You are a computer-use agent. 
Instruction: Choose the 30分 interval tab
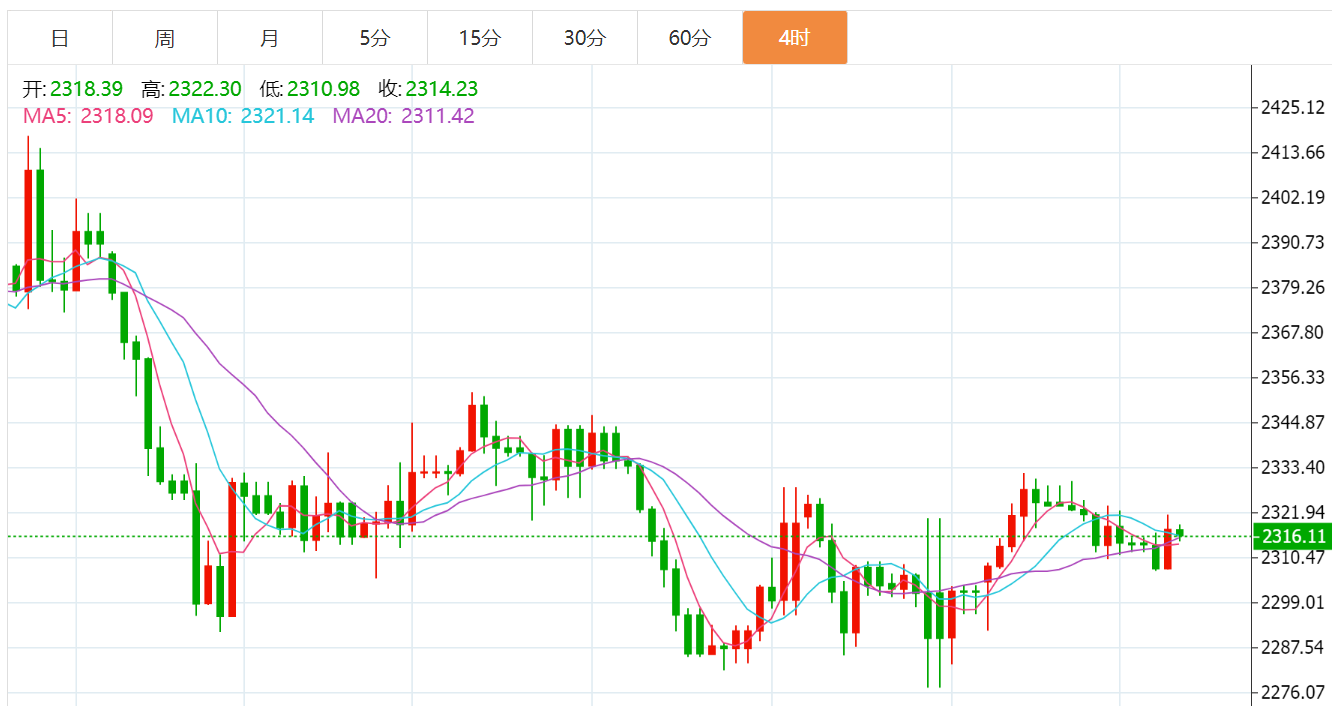pos(585,38)
